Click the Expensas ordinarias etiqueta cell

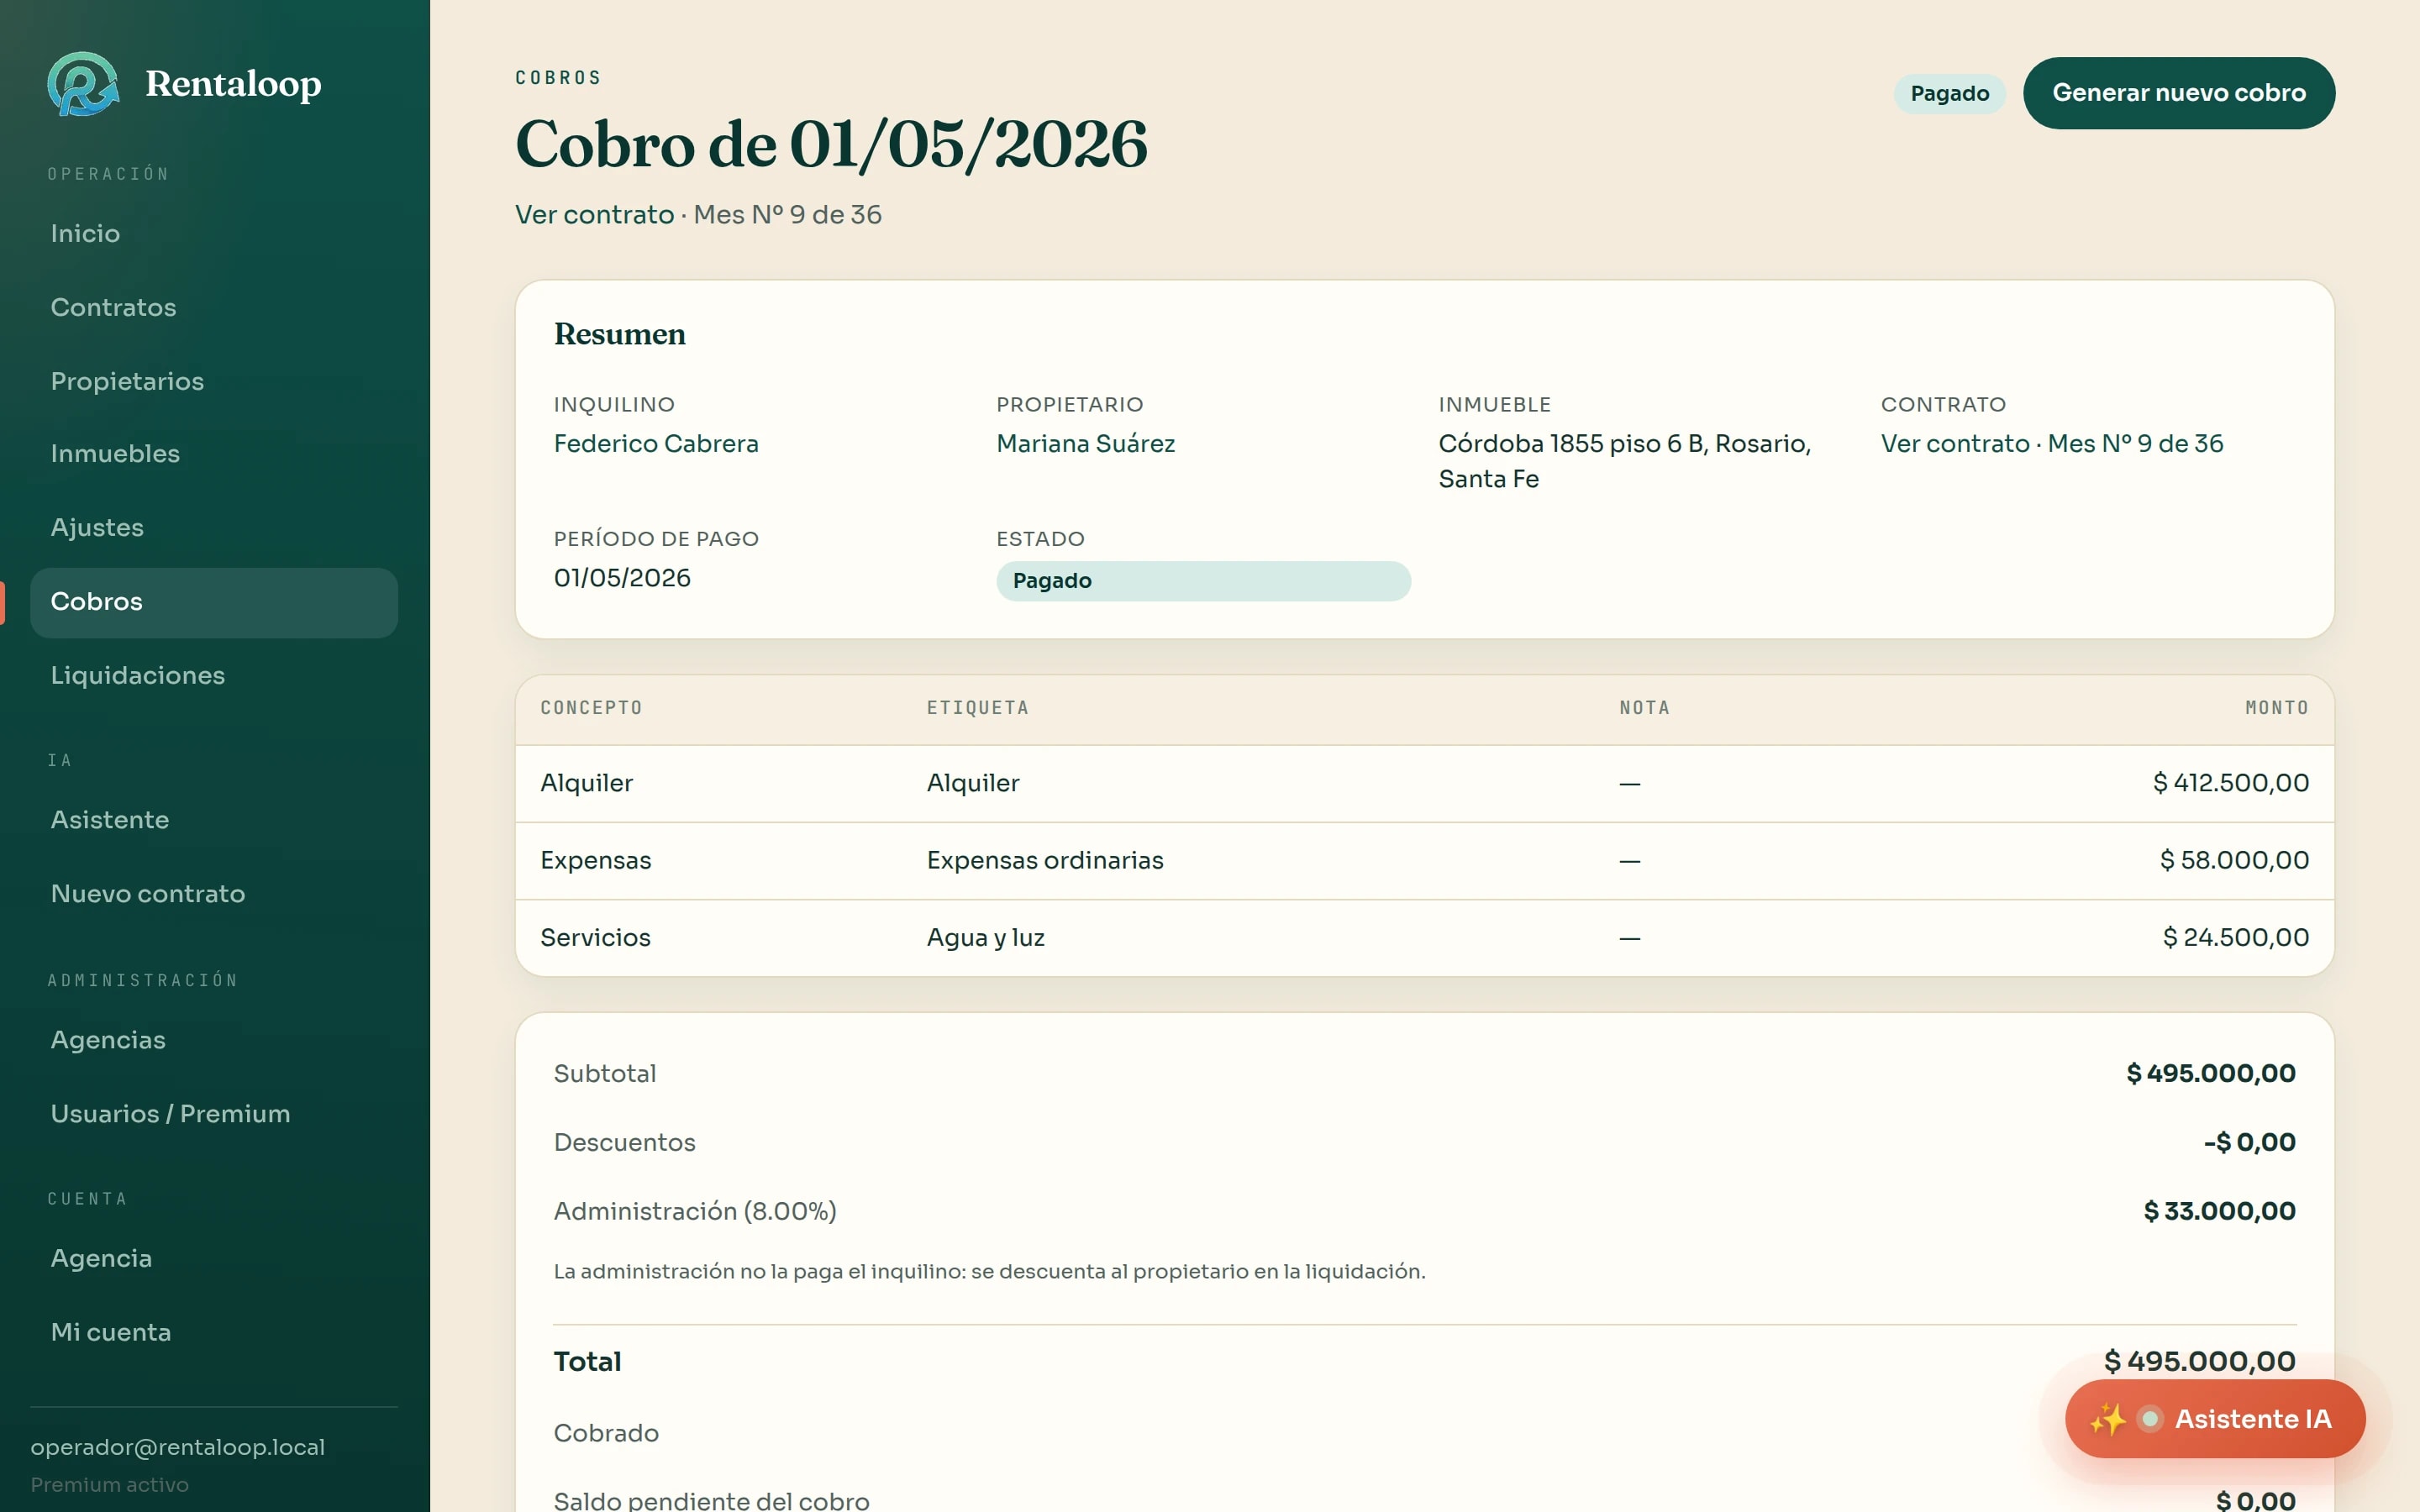point(1045,860)
